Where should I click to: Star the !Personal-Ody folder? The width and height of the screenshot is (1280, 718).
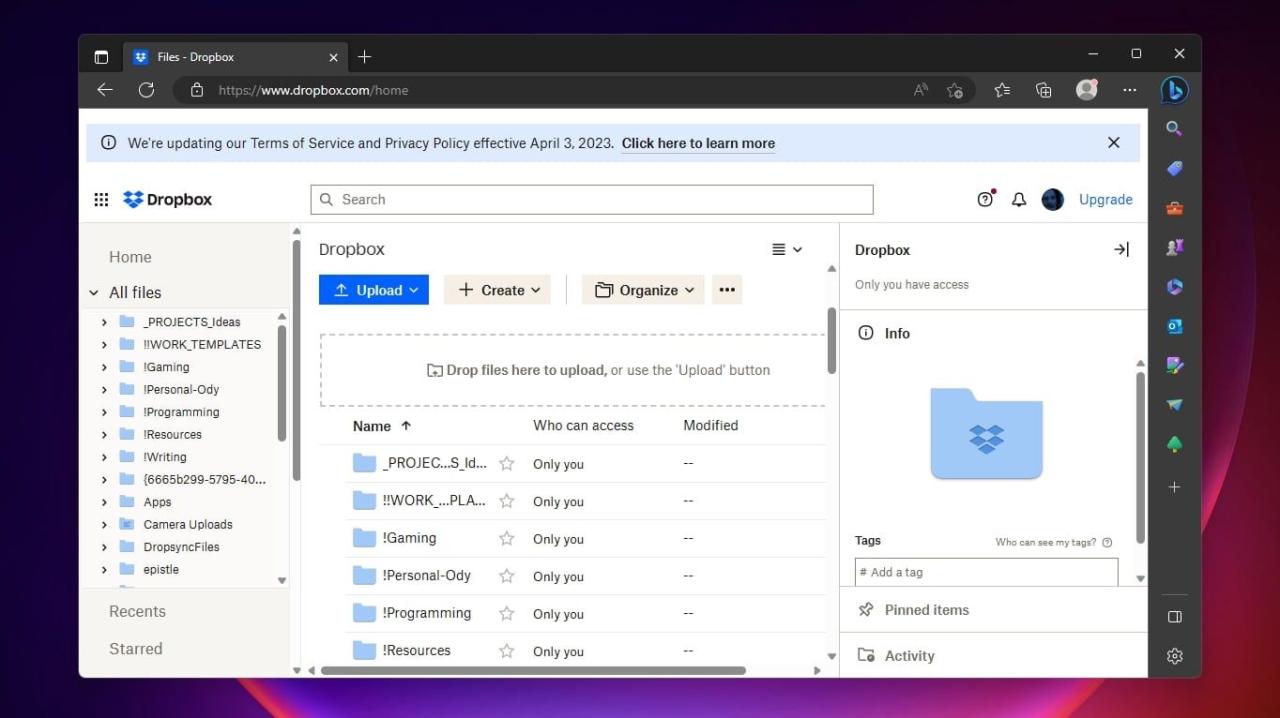[x=506, y=576]
